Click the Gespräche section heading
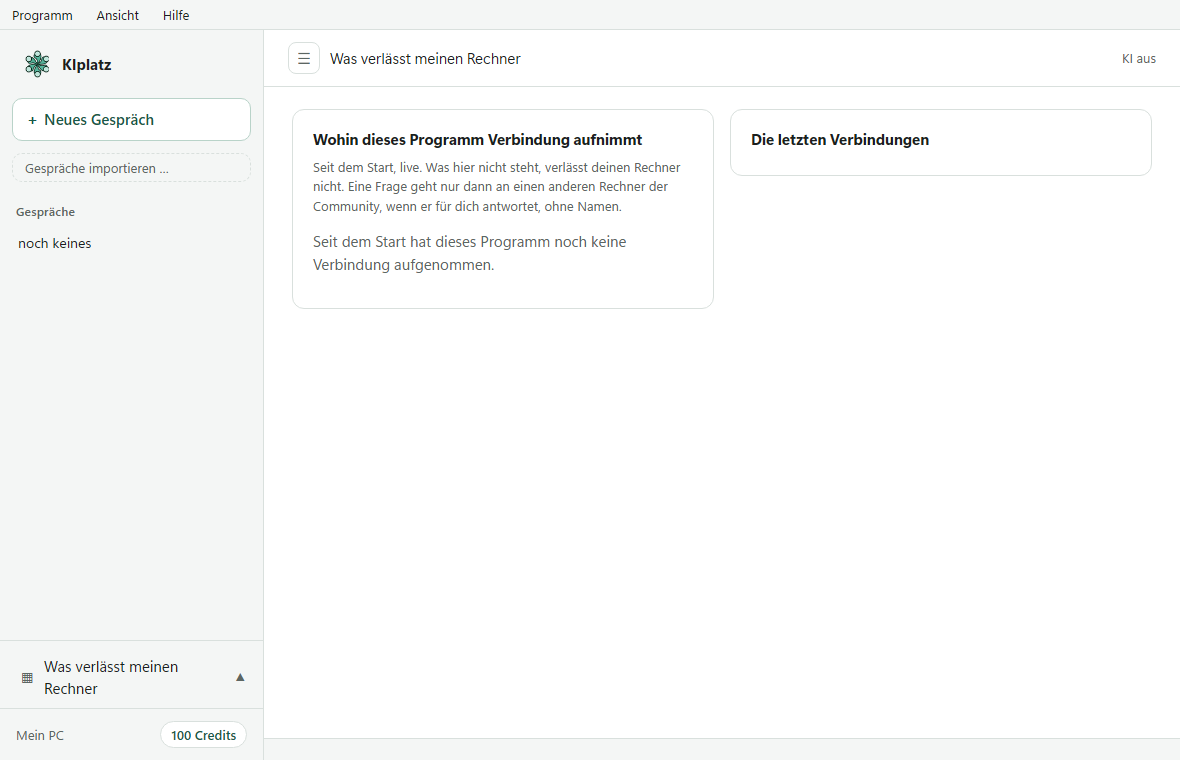Image resolution: width=1180 pixels, height=760 pixels. point(45,212)
